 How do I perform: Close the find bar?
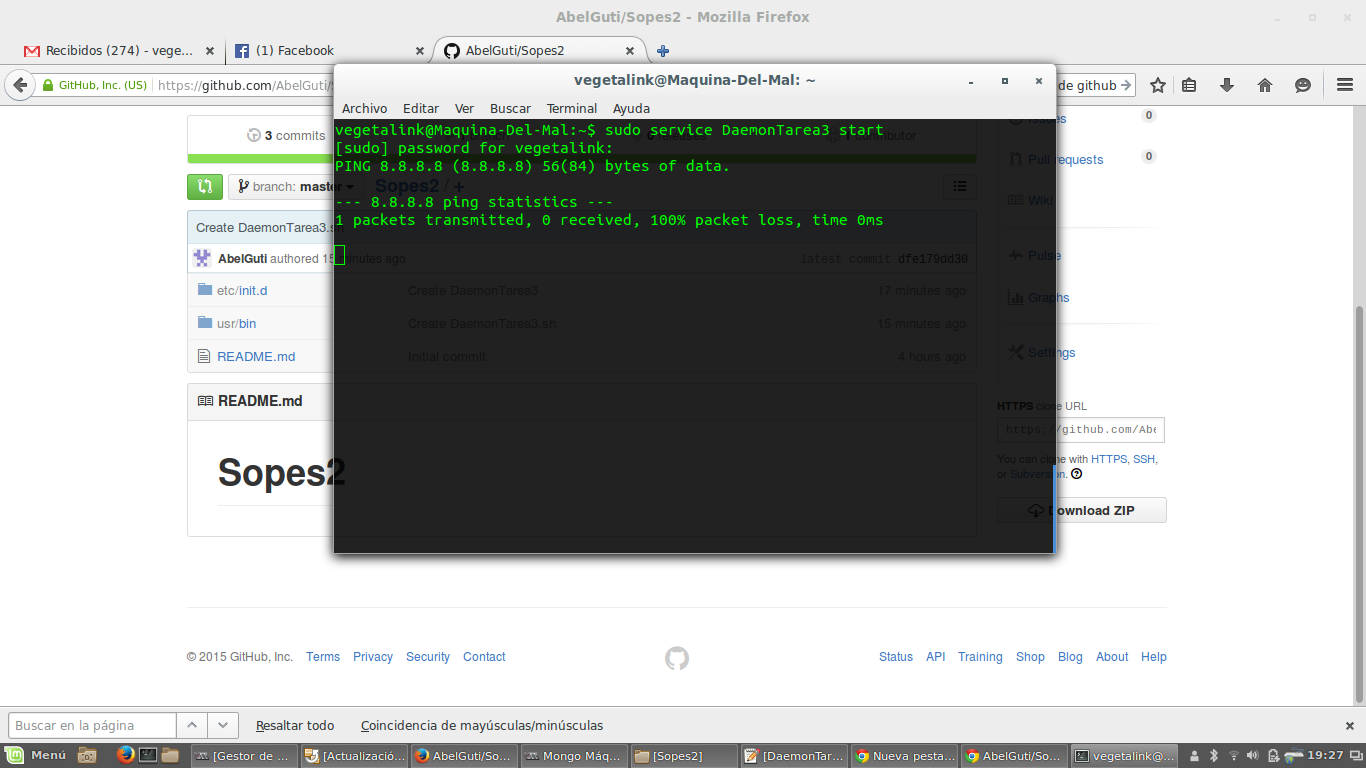1349,725
